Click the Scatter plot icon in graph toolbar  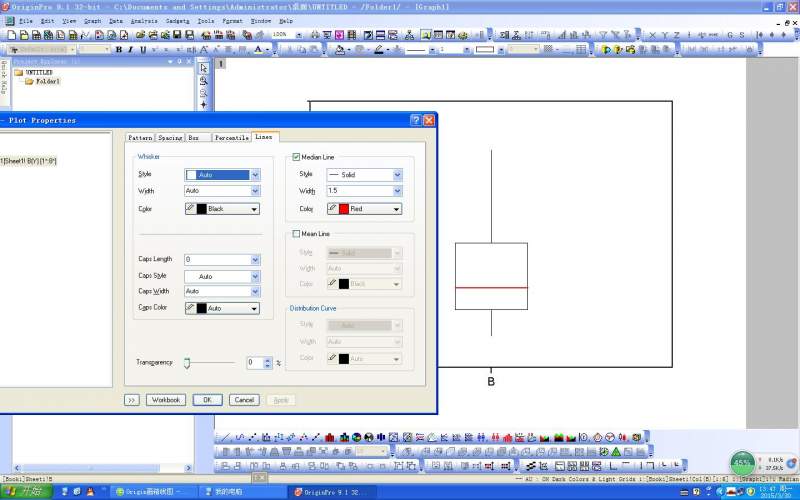[x=253, y=437]
